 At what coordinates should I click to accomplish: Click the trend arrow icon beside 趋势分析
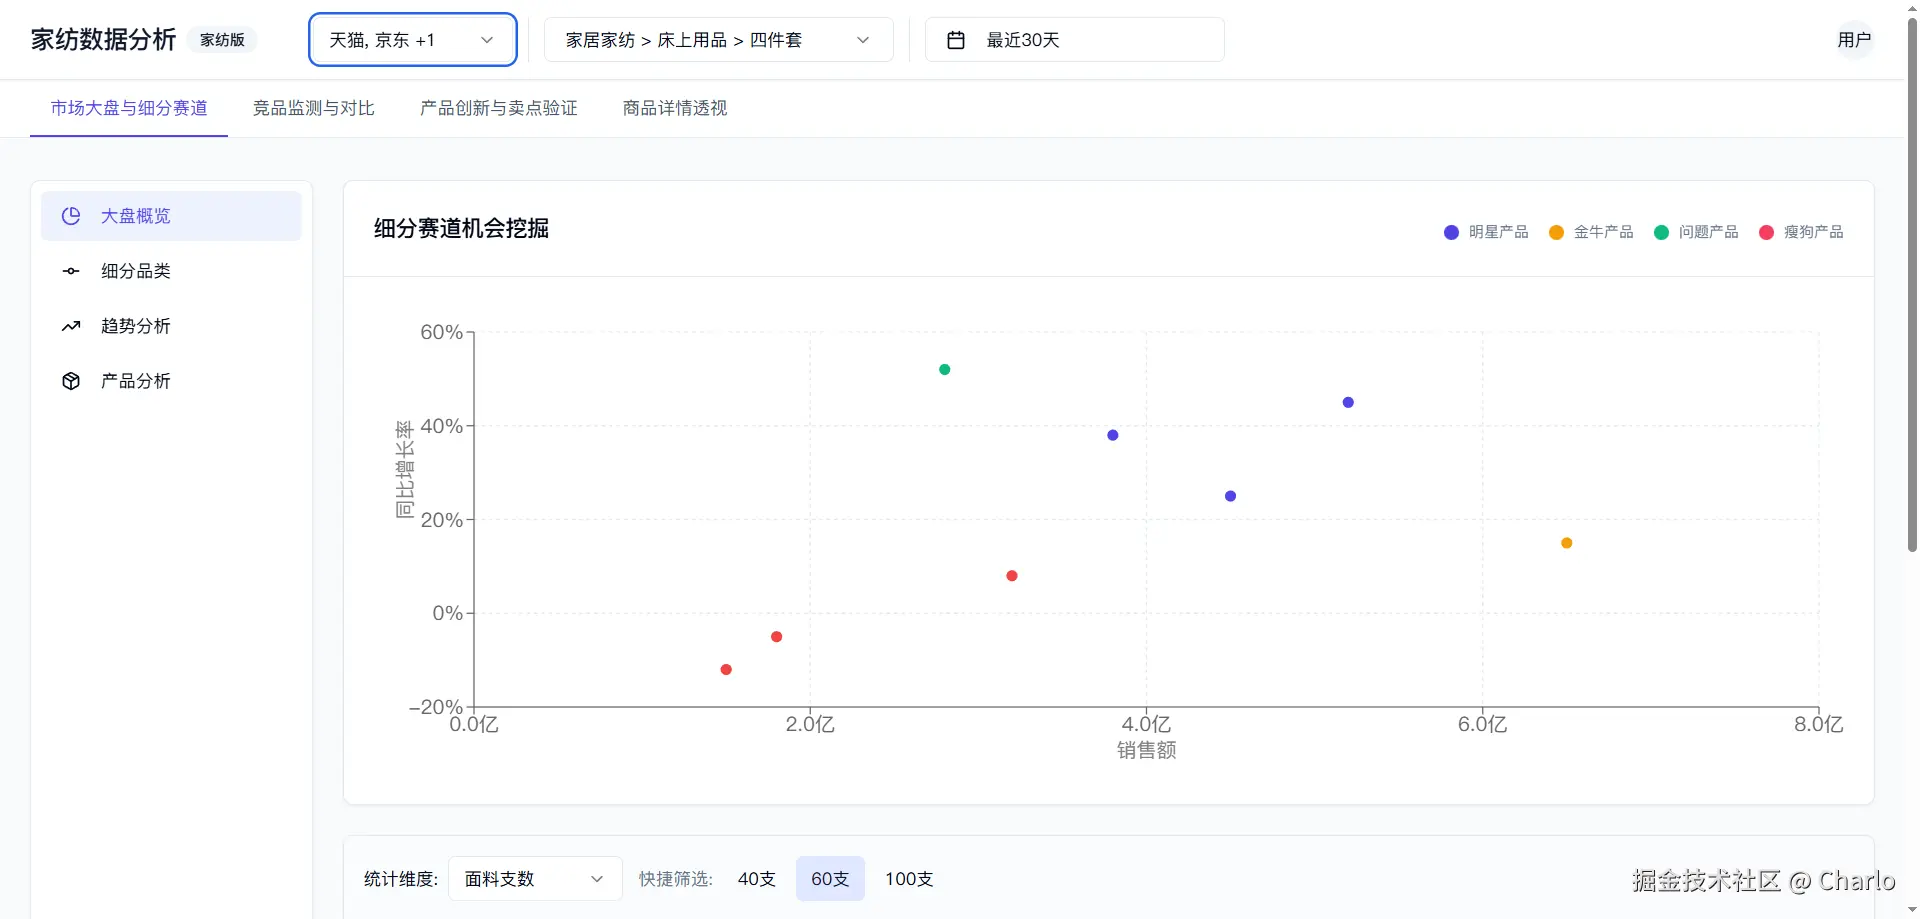tap(71, 326)
